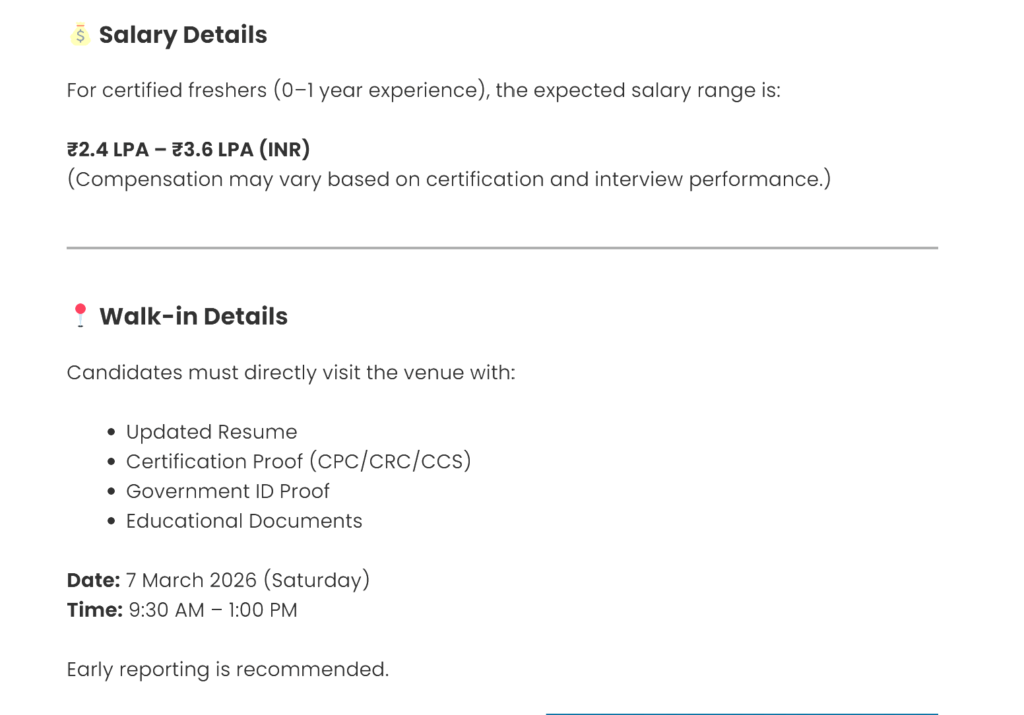Click the bold Time label
This screenshot has width=1024, height=715.
click(95, 610)
